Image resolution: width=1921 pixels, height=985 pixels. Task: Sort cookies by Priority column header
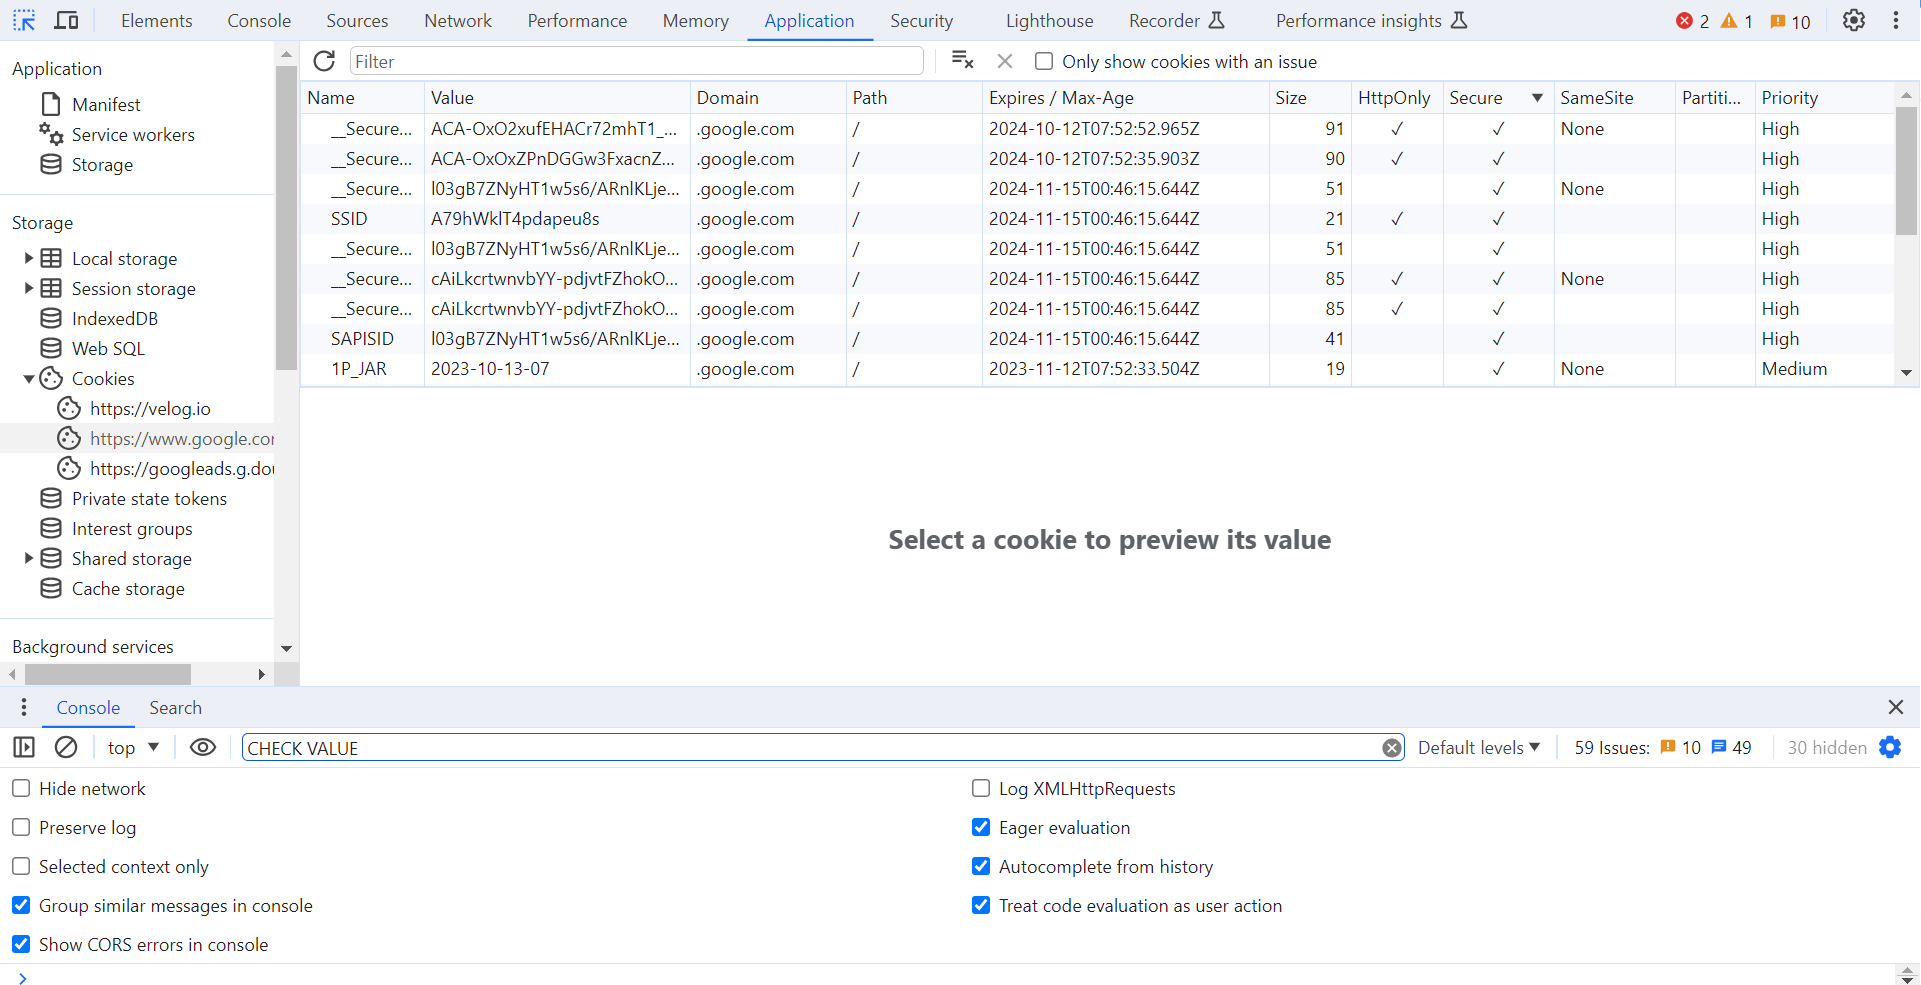[1825, 98]
